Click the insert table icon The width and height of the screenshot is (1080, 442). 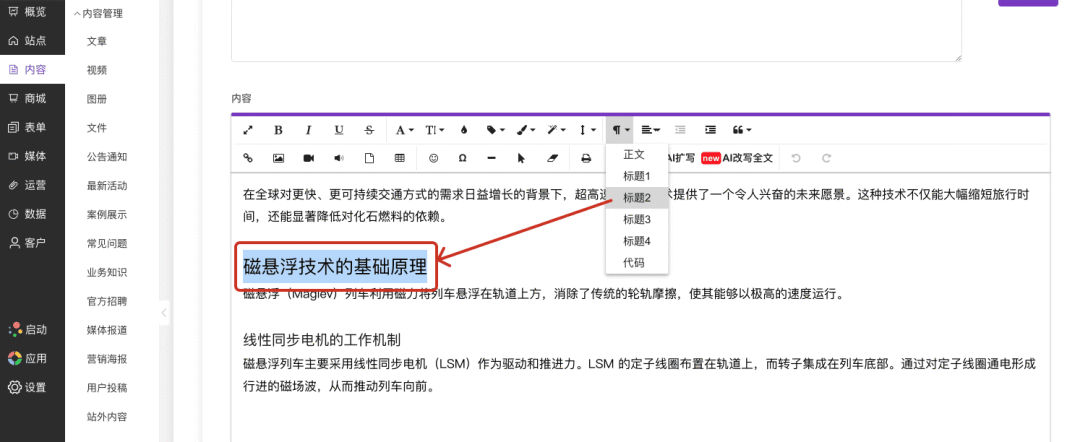click(x=400, y=158)
